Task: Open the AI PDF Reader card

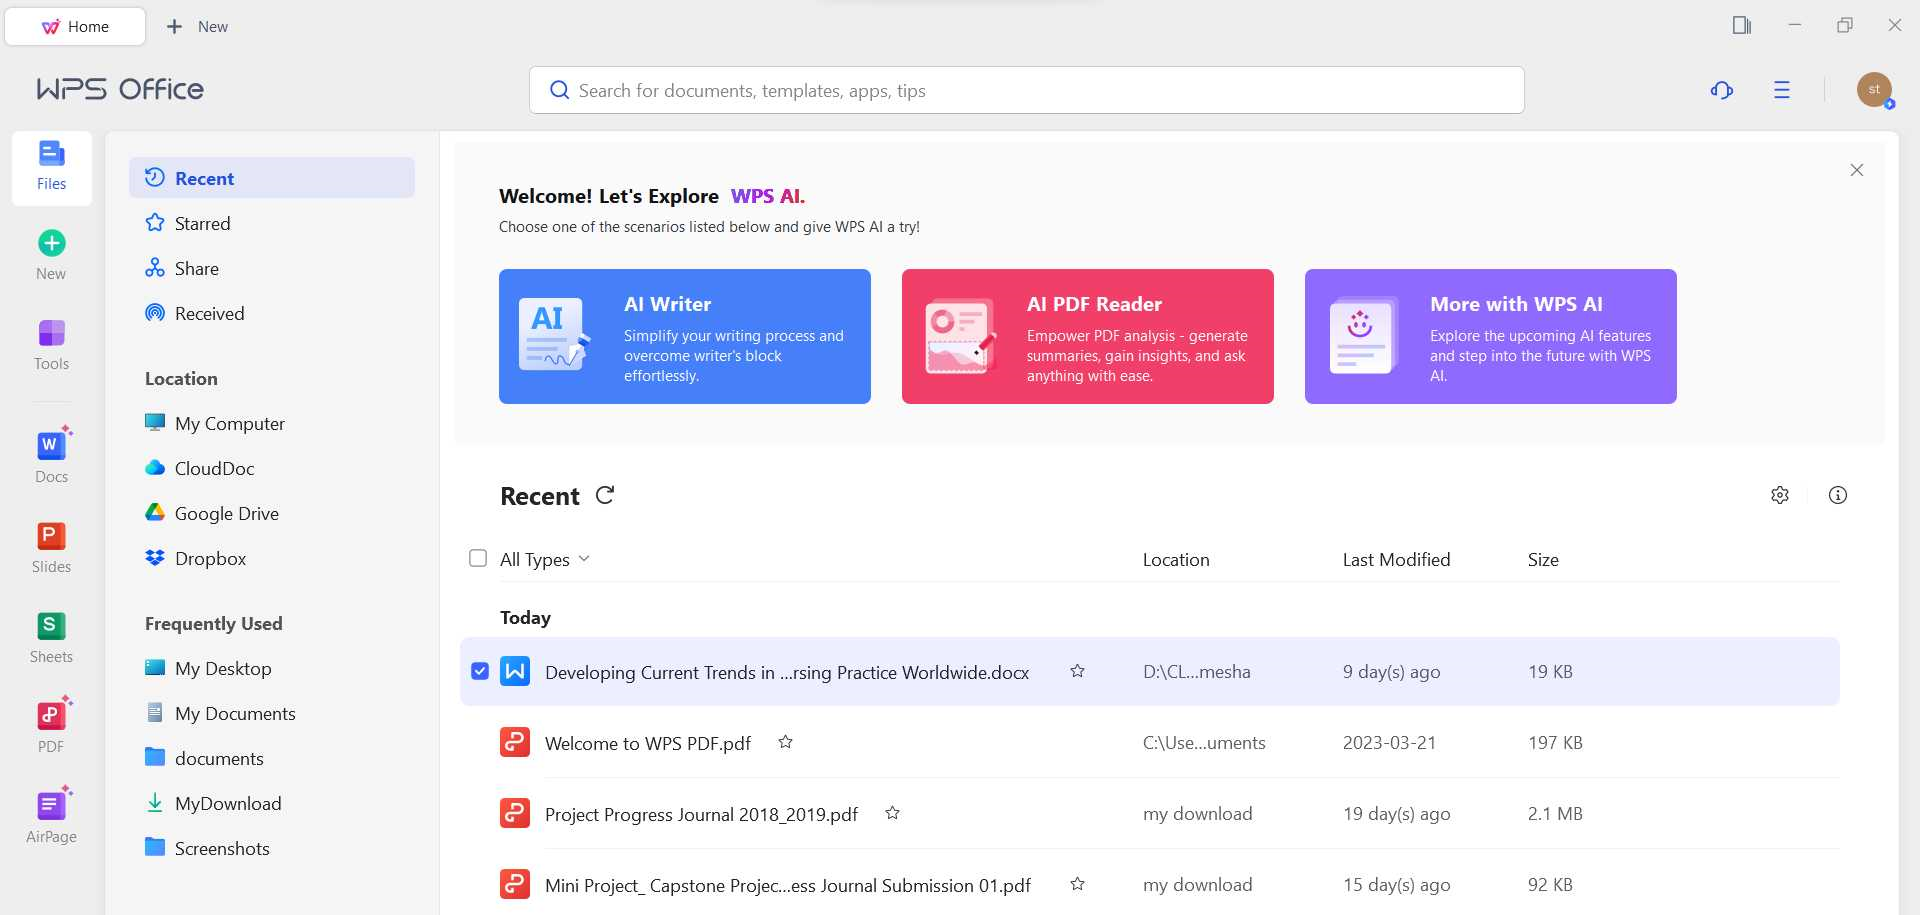Action: (x=1088, y=336)
